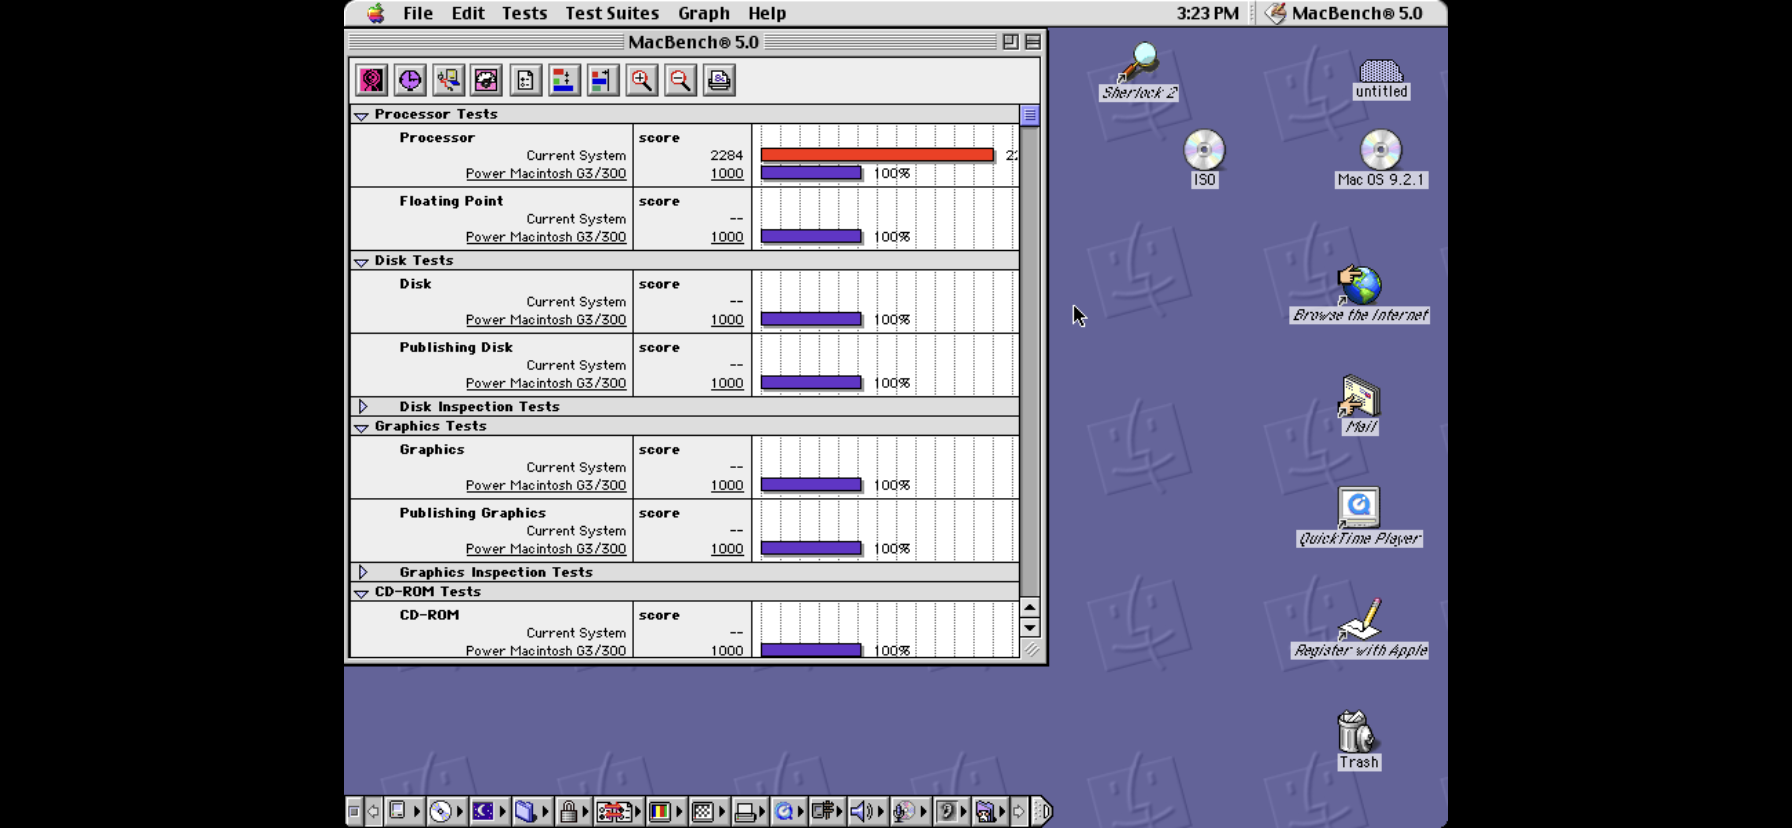Select the Mac OS 9.2.1 disc icon
The width and height of the screenshot is (1792, 828).
[x=1381, y=158]
